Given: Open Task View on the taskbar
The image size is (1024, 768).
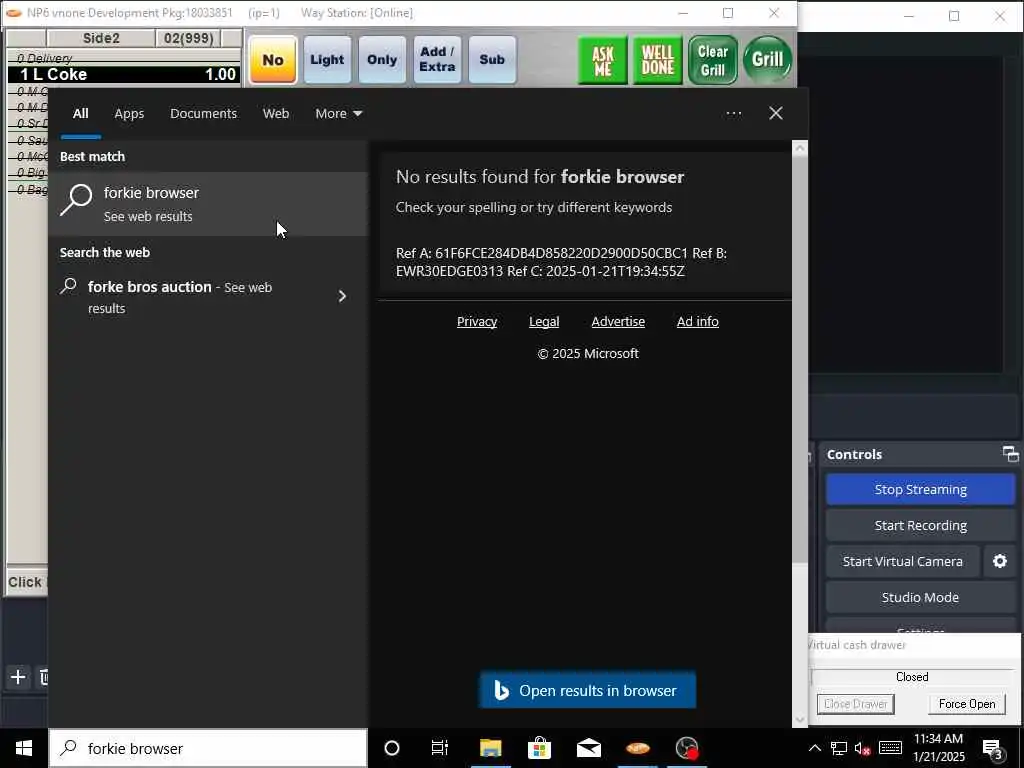Looking at the screenshot, I should pos(440,748).
